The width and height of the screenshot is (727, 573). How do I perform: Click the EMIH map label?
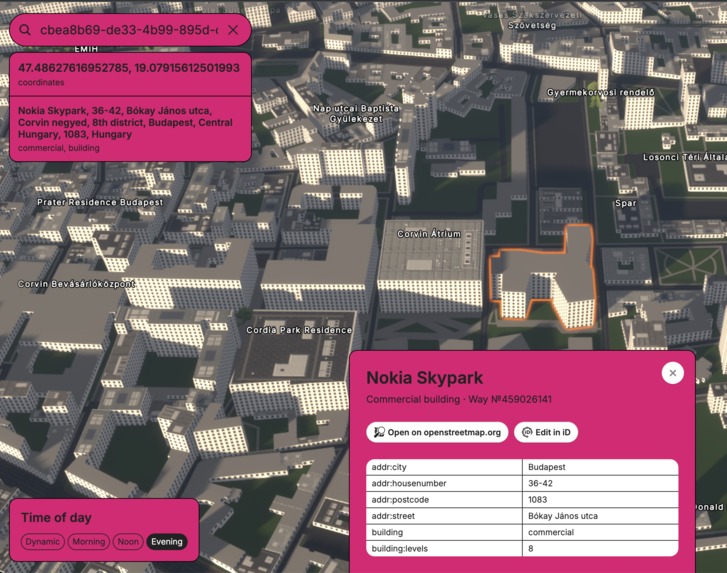pyautogui.click(x=86, y=49)
